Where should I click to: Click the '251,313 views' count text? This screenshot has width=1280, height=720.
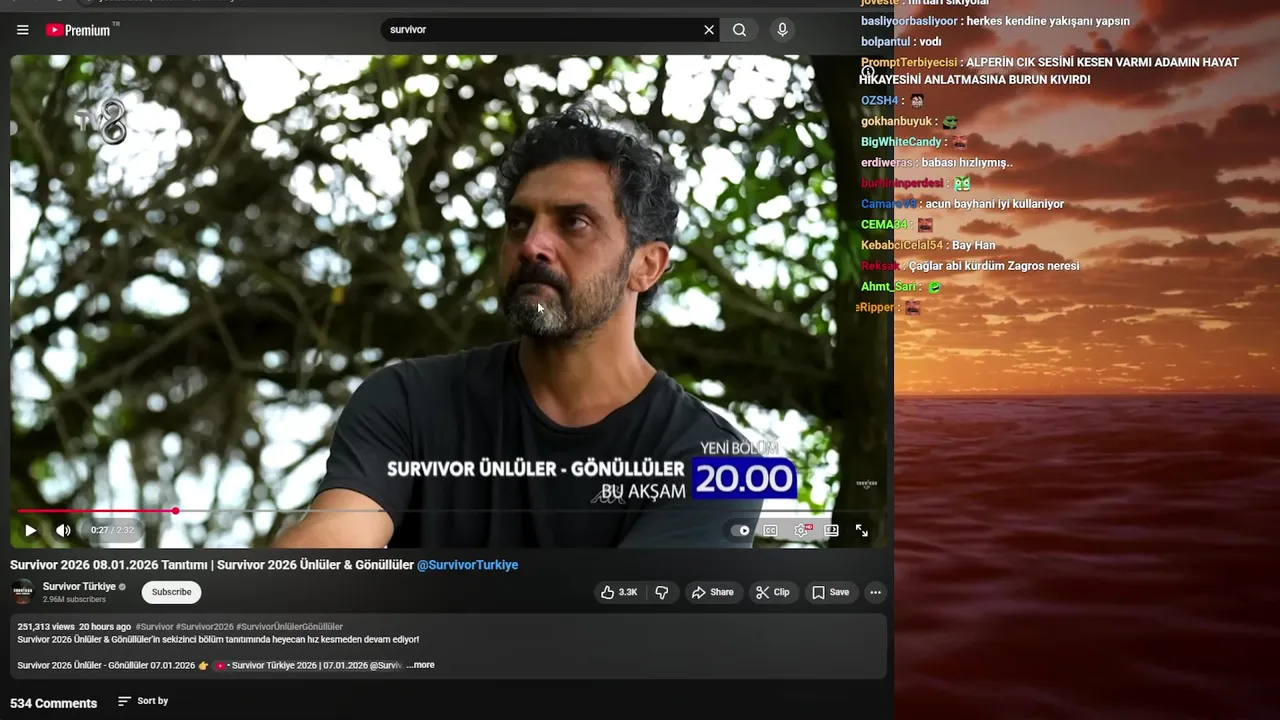pyautogui.click(x=46, y=627)
